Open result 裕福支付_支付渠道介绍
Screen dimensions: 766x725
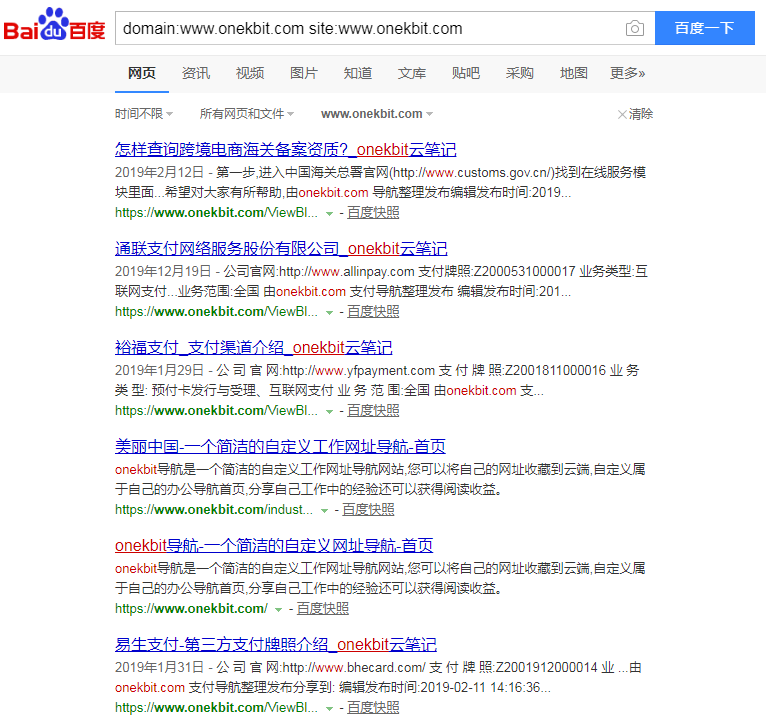tap(254, 347)
